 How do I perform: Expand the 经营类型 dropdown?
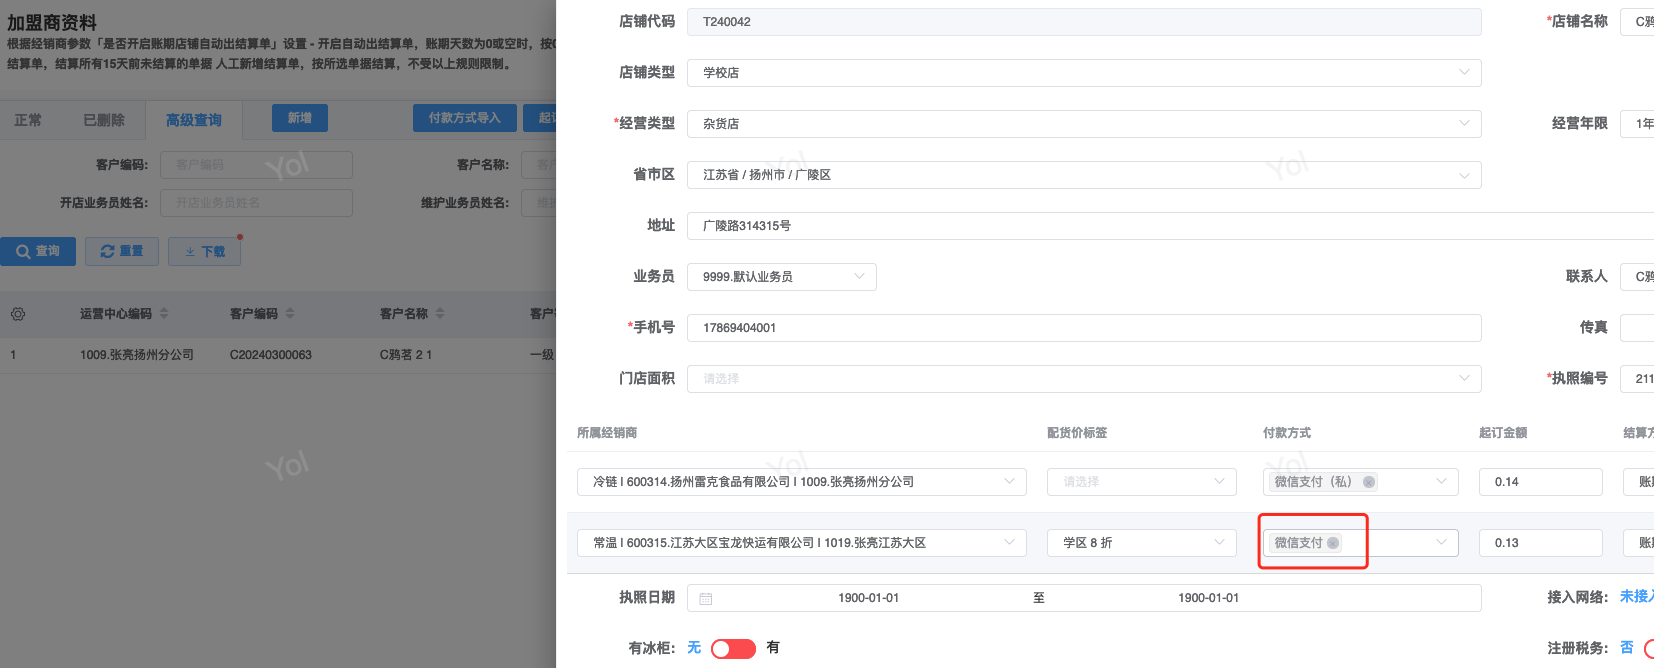(x=1083, y=124)
